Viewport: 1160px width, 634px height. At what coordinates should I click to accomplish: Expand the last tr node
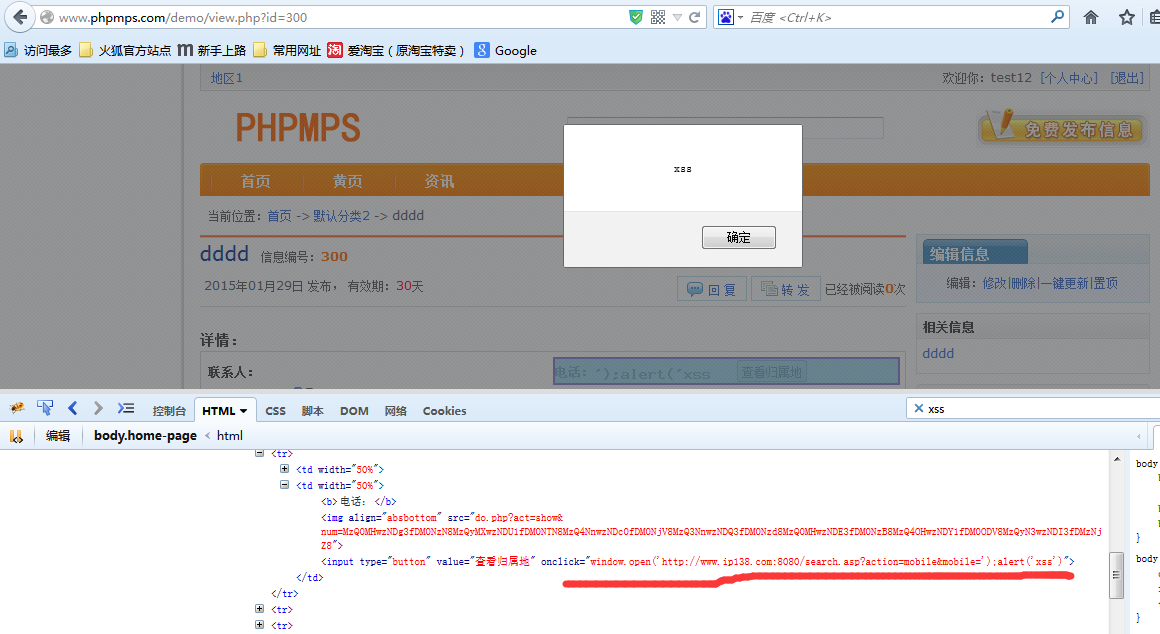click(x=260, y=625)
